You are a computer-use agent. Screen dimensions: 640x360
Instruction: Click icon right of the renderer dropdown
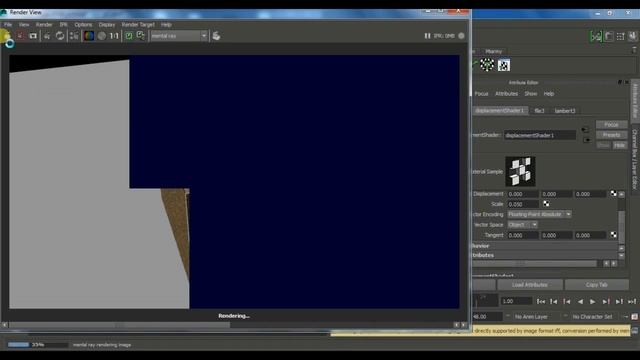pyautogui.click(x=216, y=36)
